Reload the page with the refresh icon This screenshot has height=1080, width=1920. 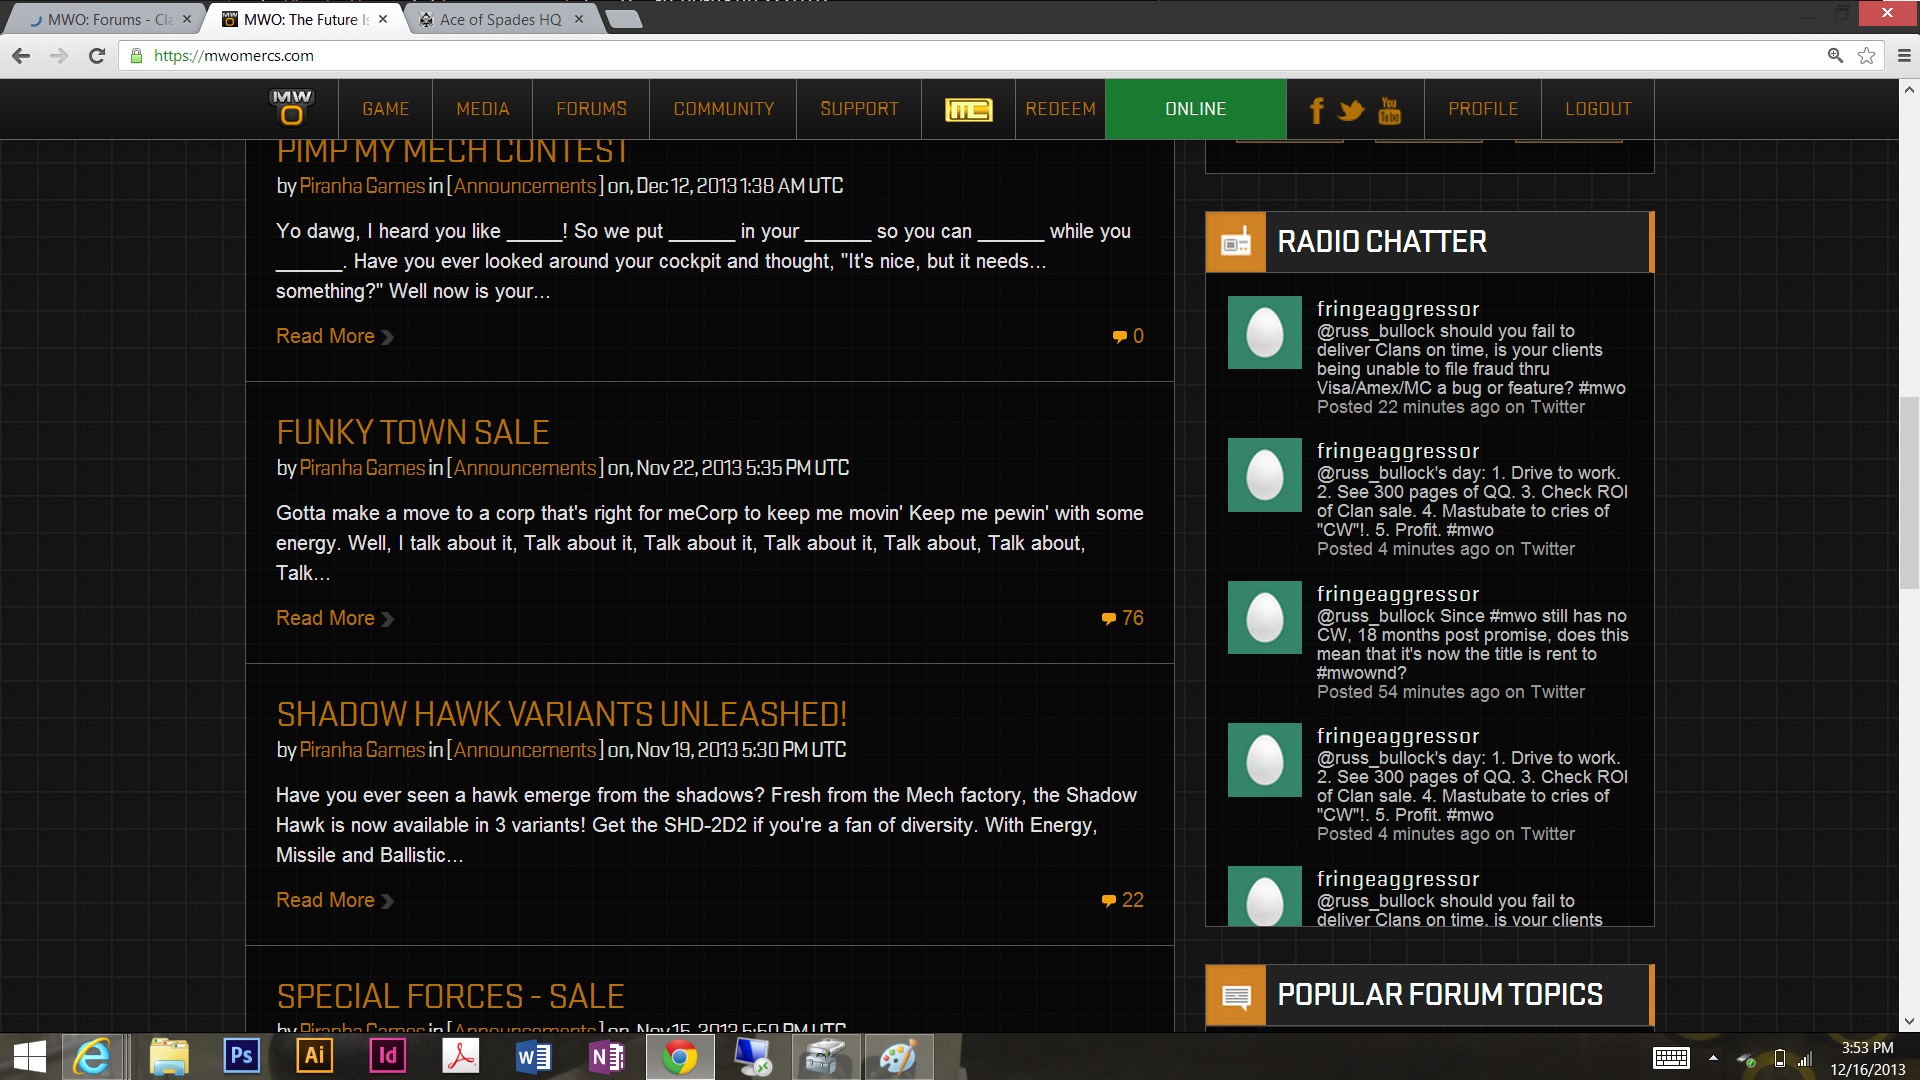(97, 56)
